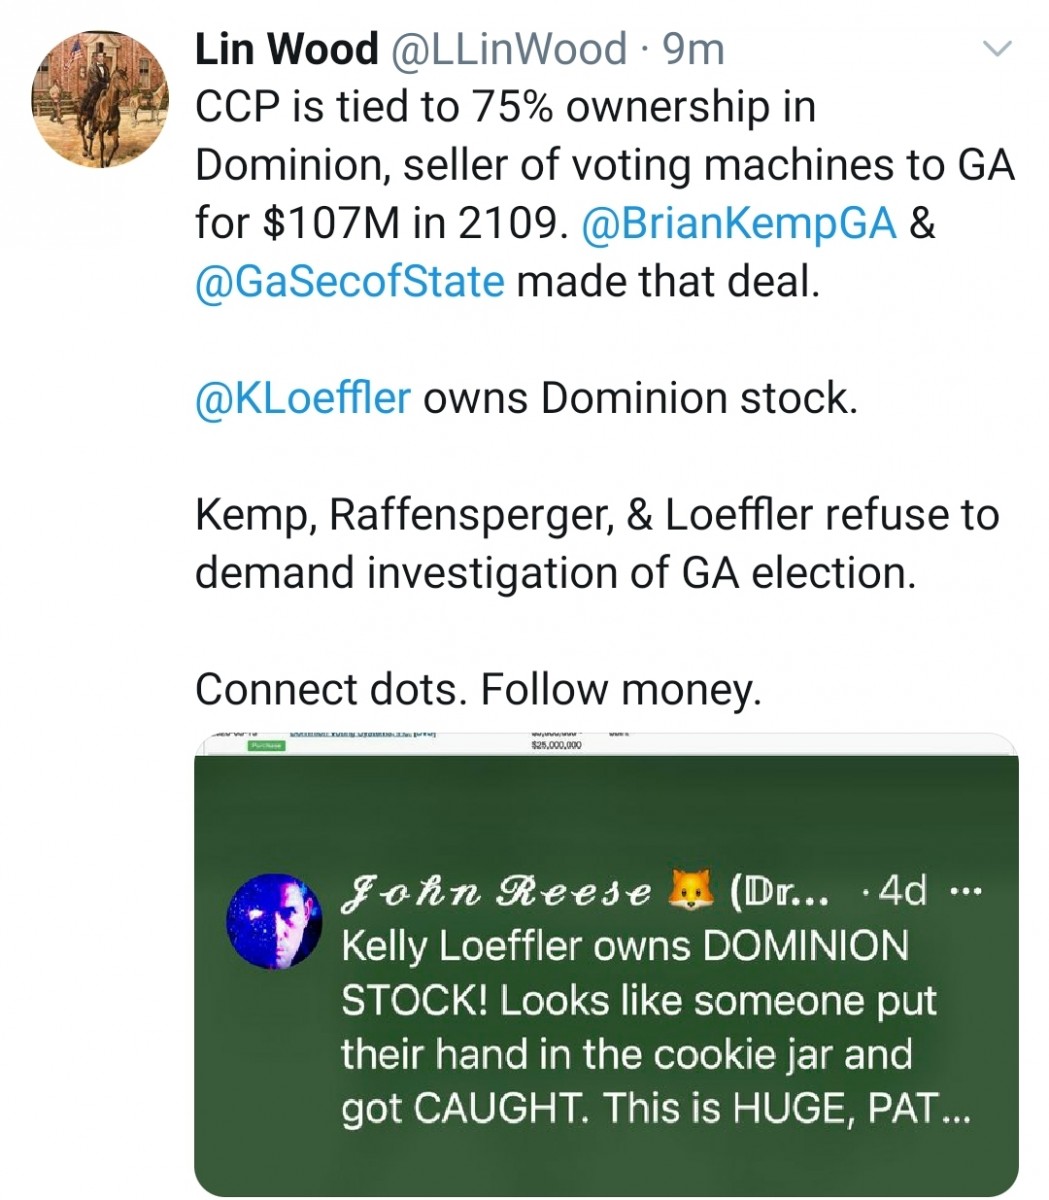Click the @LLinWood handle

505,48
